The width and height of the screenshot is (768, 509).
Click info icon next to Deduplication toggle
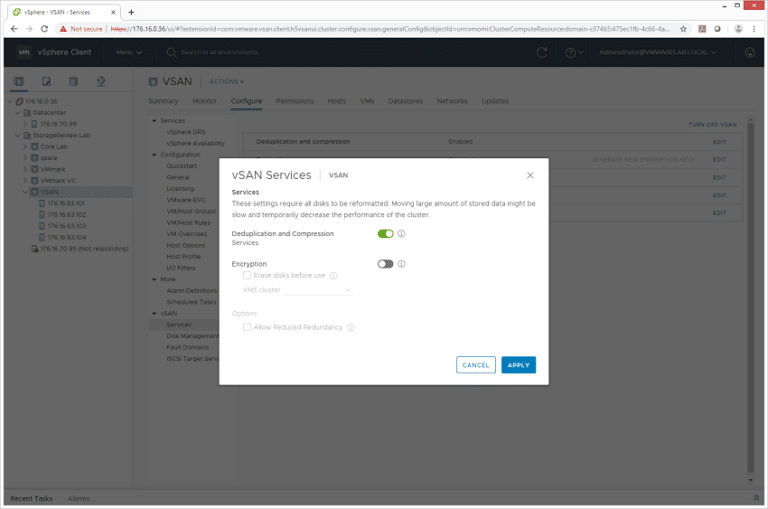(401, 234)
